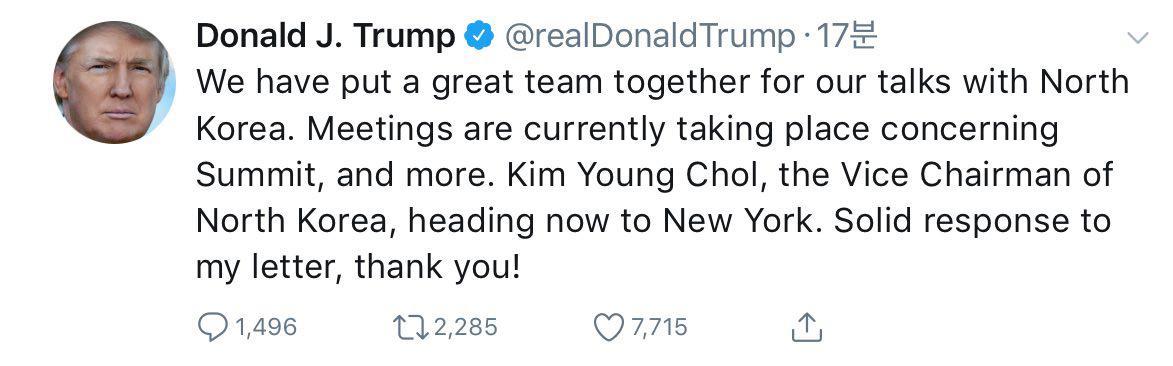The width and height of the screenshot is (1173, 366).
Task: Expand the tweet options chevron menu
Action: click(1137, 37)
